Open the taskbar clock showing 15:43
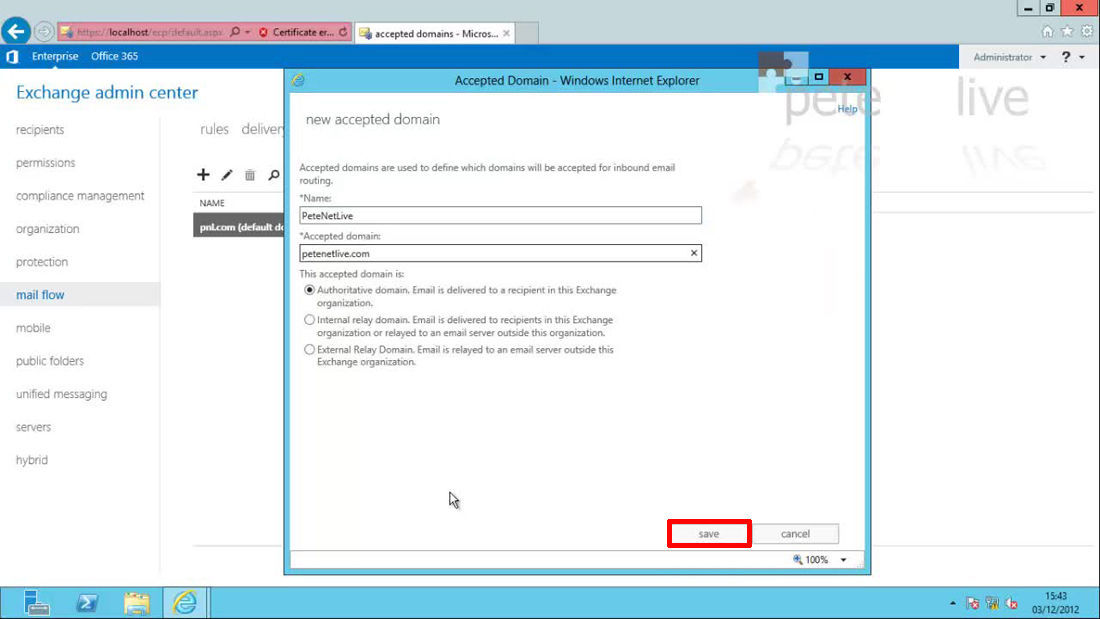This screenshot has height=619, width=1100. coord(1055,603)
